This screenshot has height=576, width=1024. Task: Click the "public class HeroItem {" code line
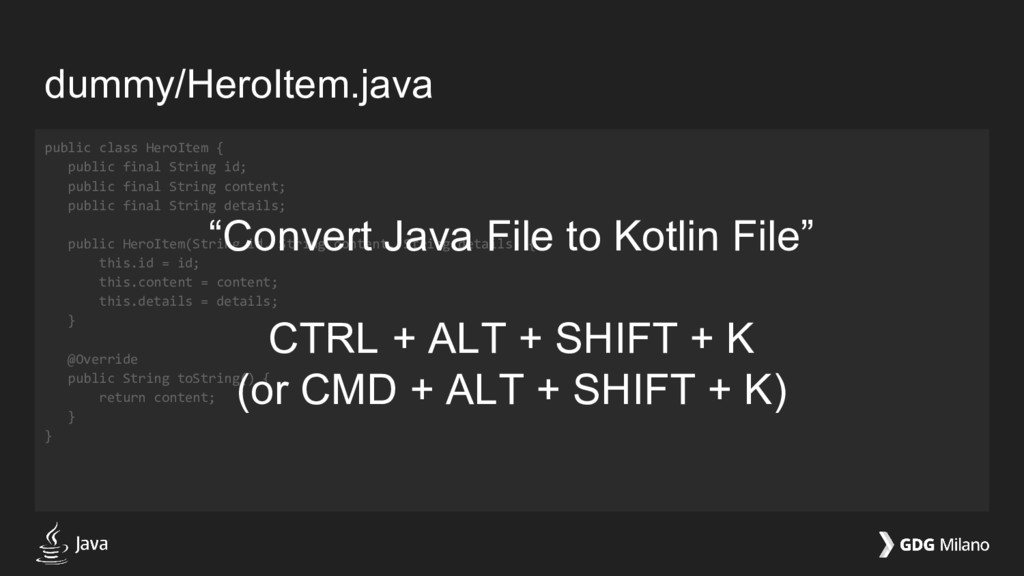pyautogui.click(x=134, y=148)
